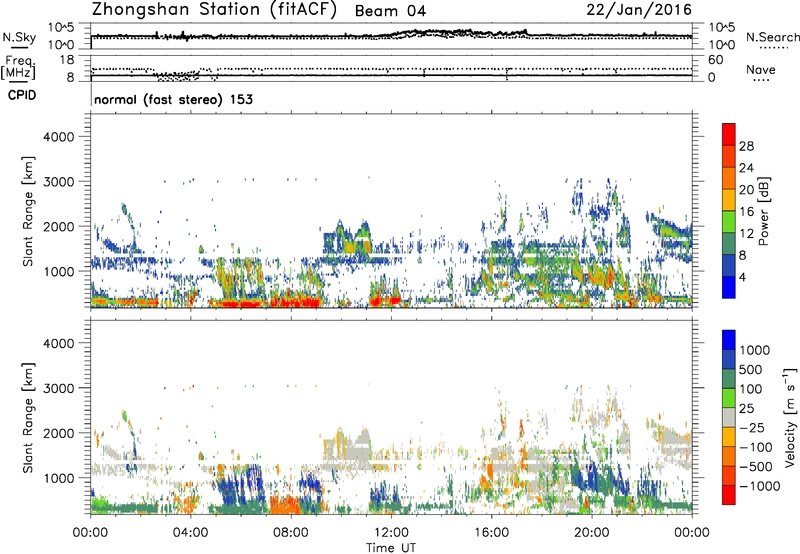Click the '12:00' time tick label
The width and height of the screenshot is (800, 554).
pos(391,533)
